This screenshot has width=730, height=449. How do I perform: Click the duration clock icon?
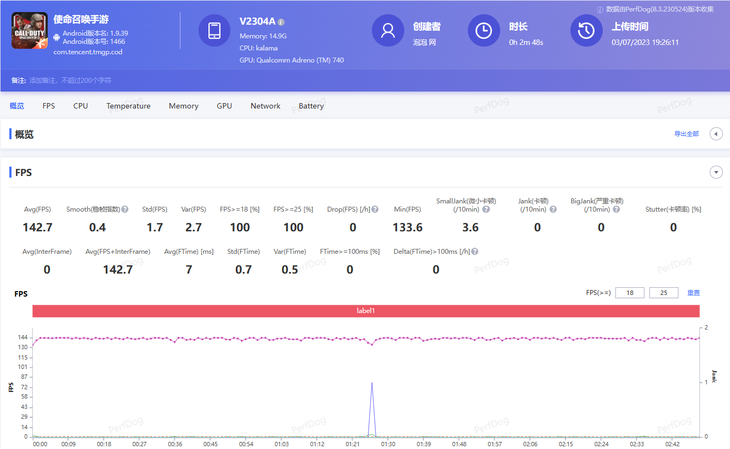(x=484, y=31)
